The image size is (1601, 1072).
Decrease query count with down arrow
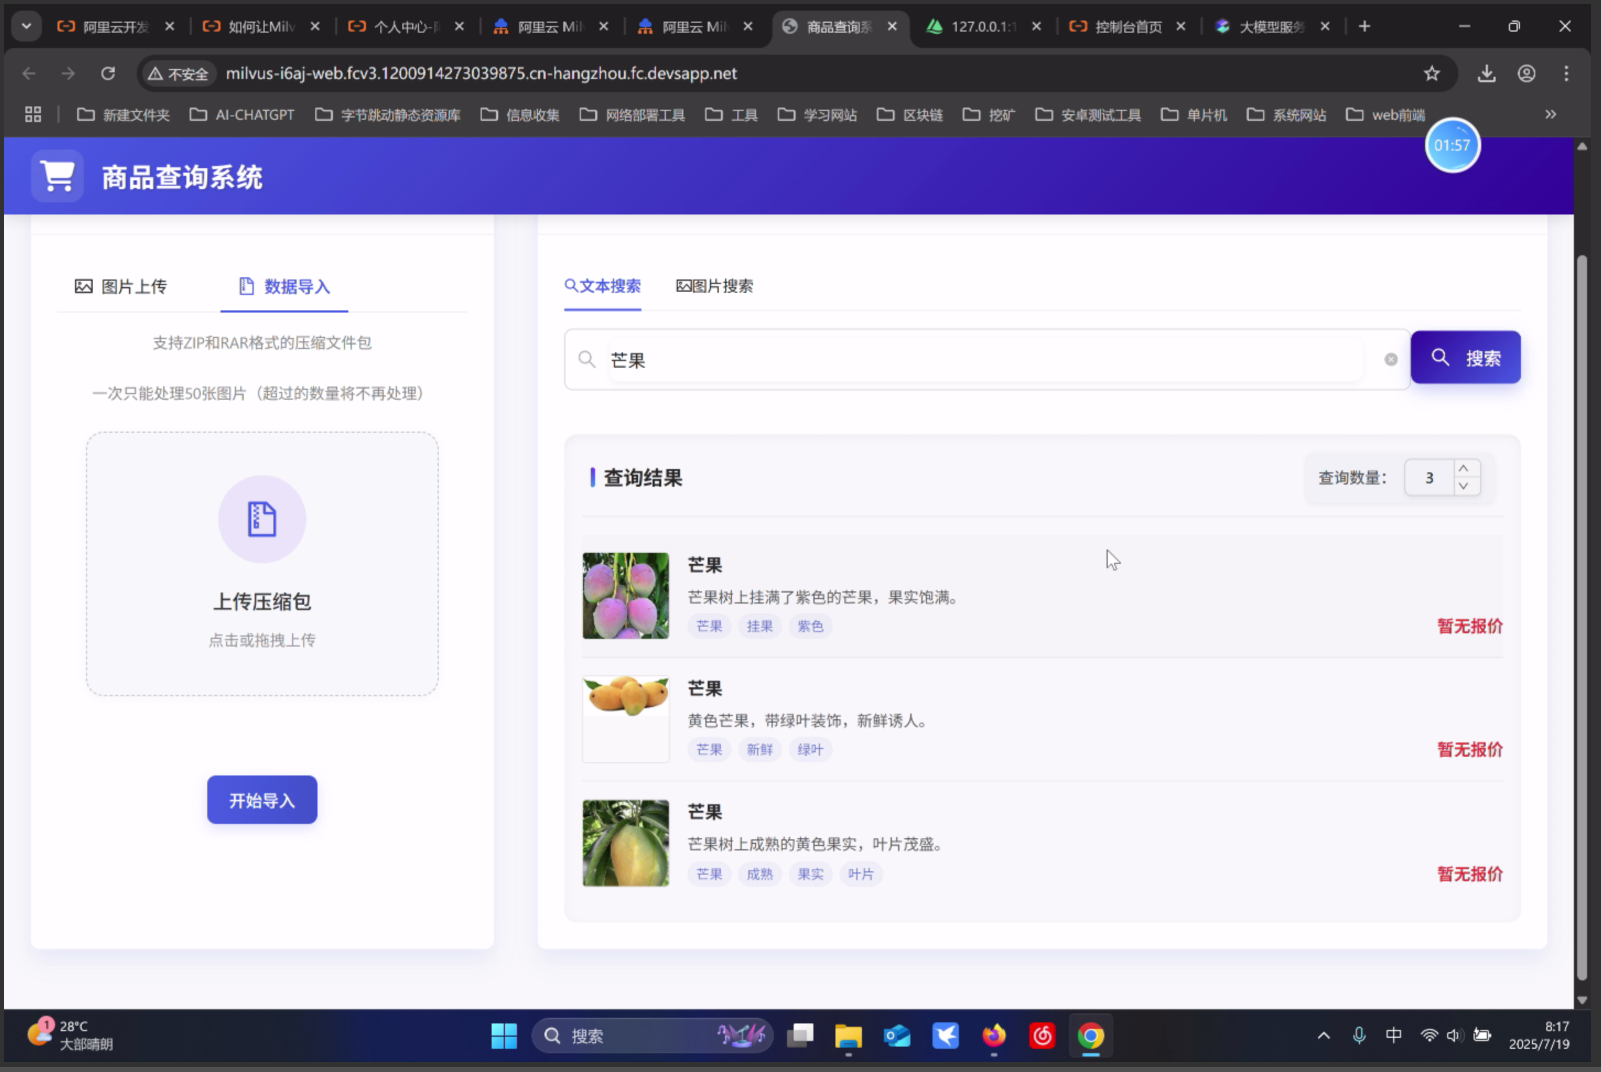[1463, 486]
